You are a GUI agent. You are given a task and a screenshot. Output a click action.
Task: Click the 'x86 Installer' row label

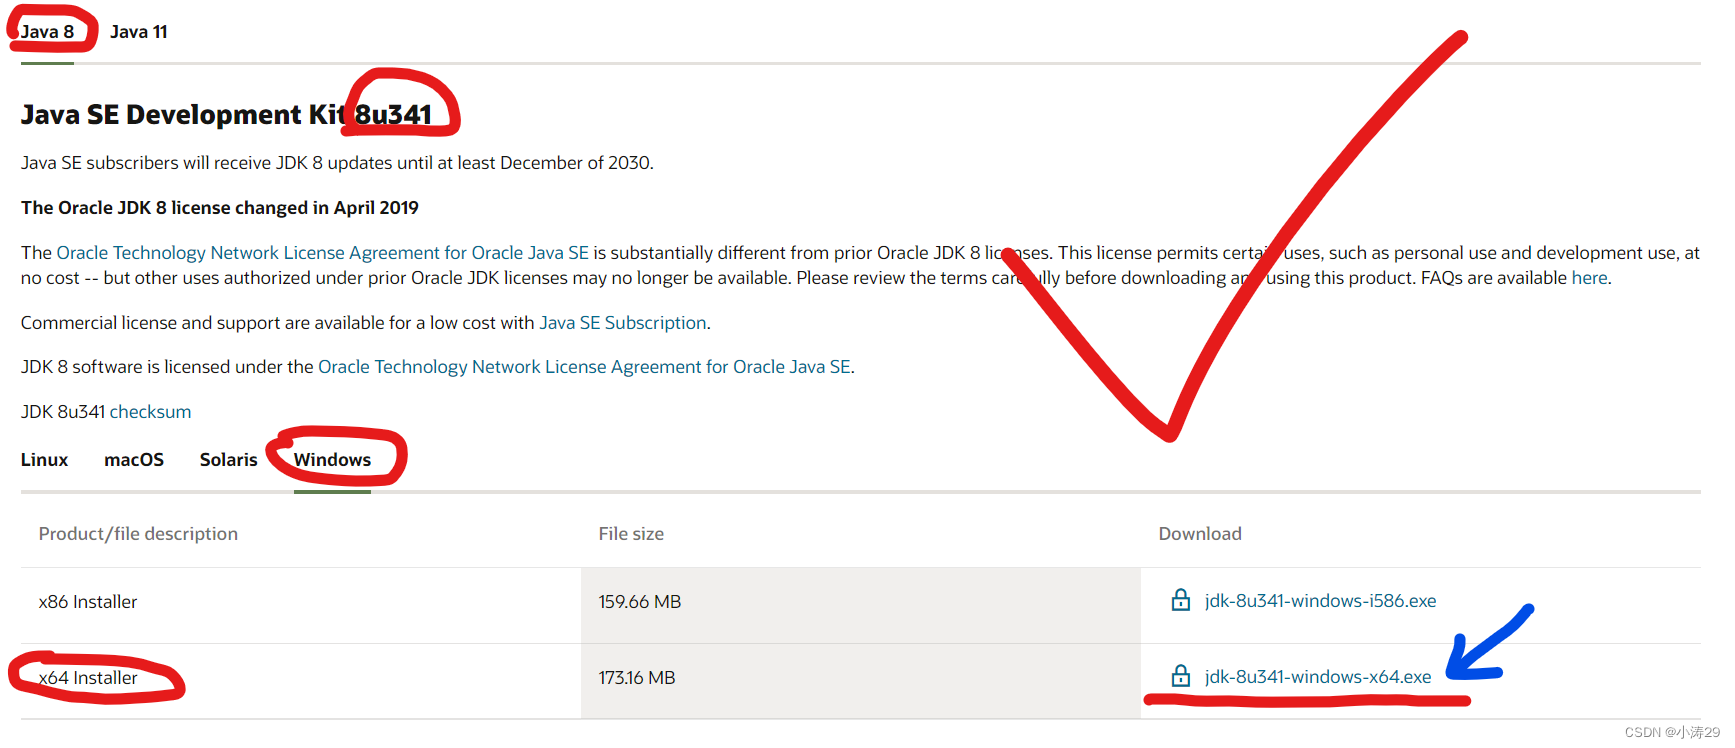point(88,602)
